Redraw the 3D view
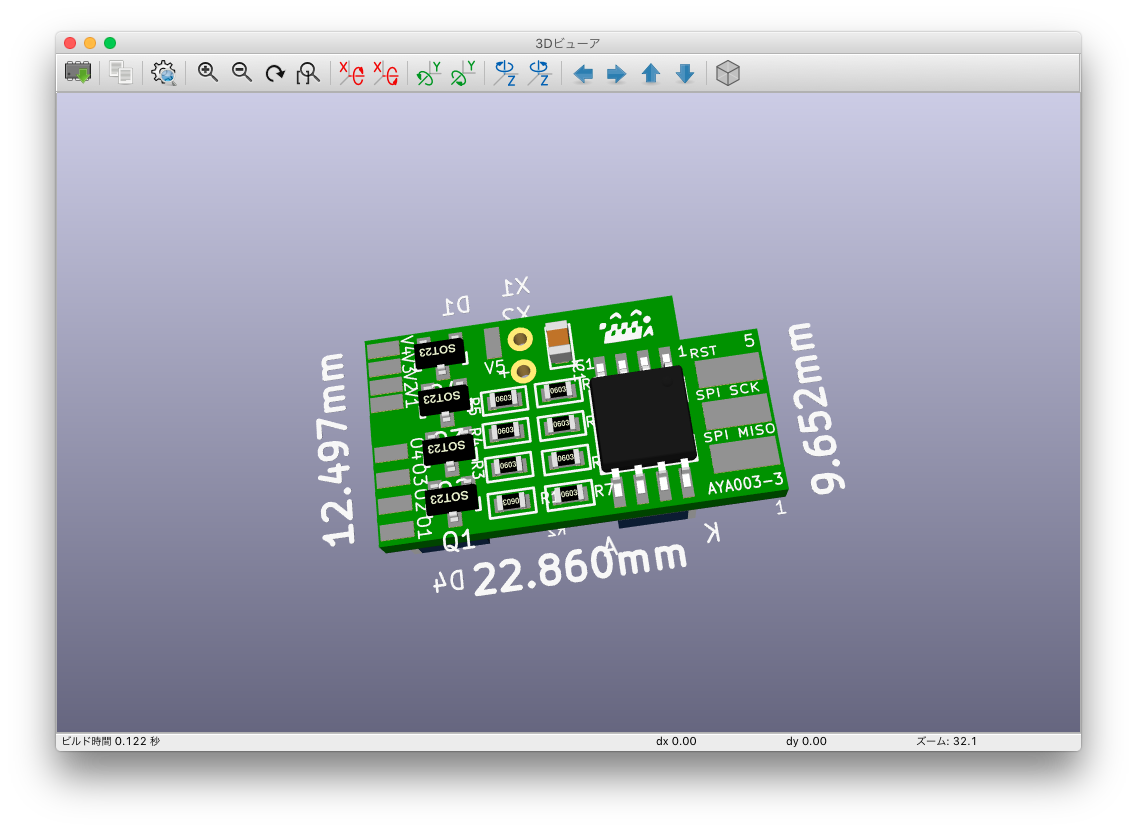The width and height of the screenshot is (1137, 831). [x=275, y=73]
